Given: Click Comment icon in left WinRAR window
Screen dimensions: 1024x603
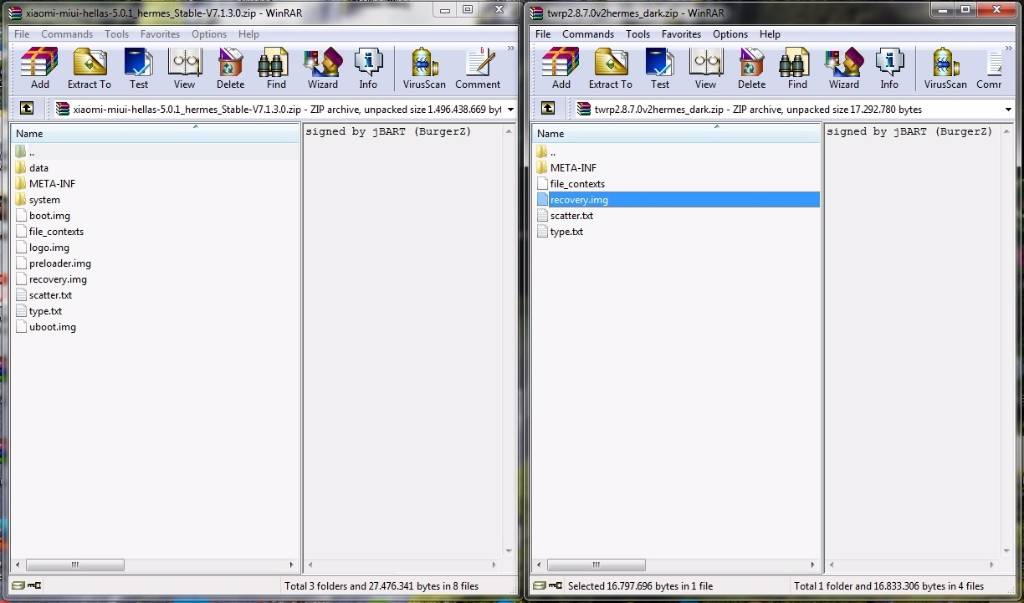Looking at the screenshot, I should 477,68.
